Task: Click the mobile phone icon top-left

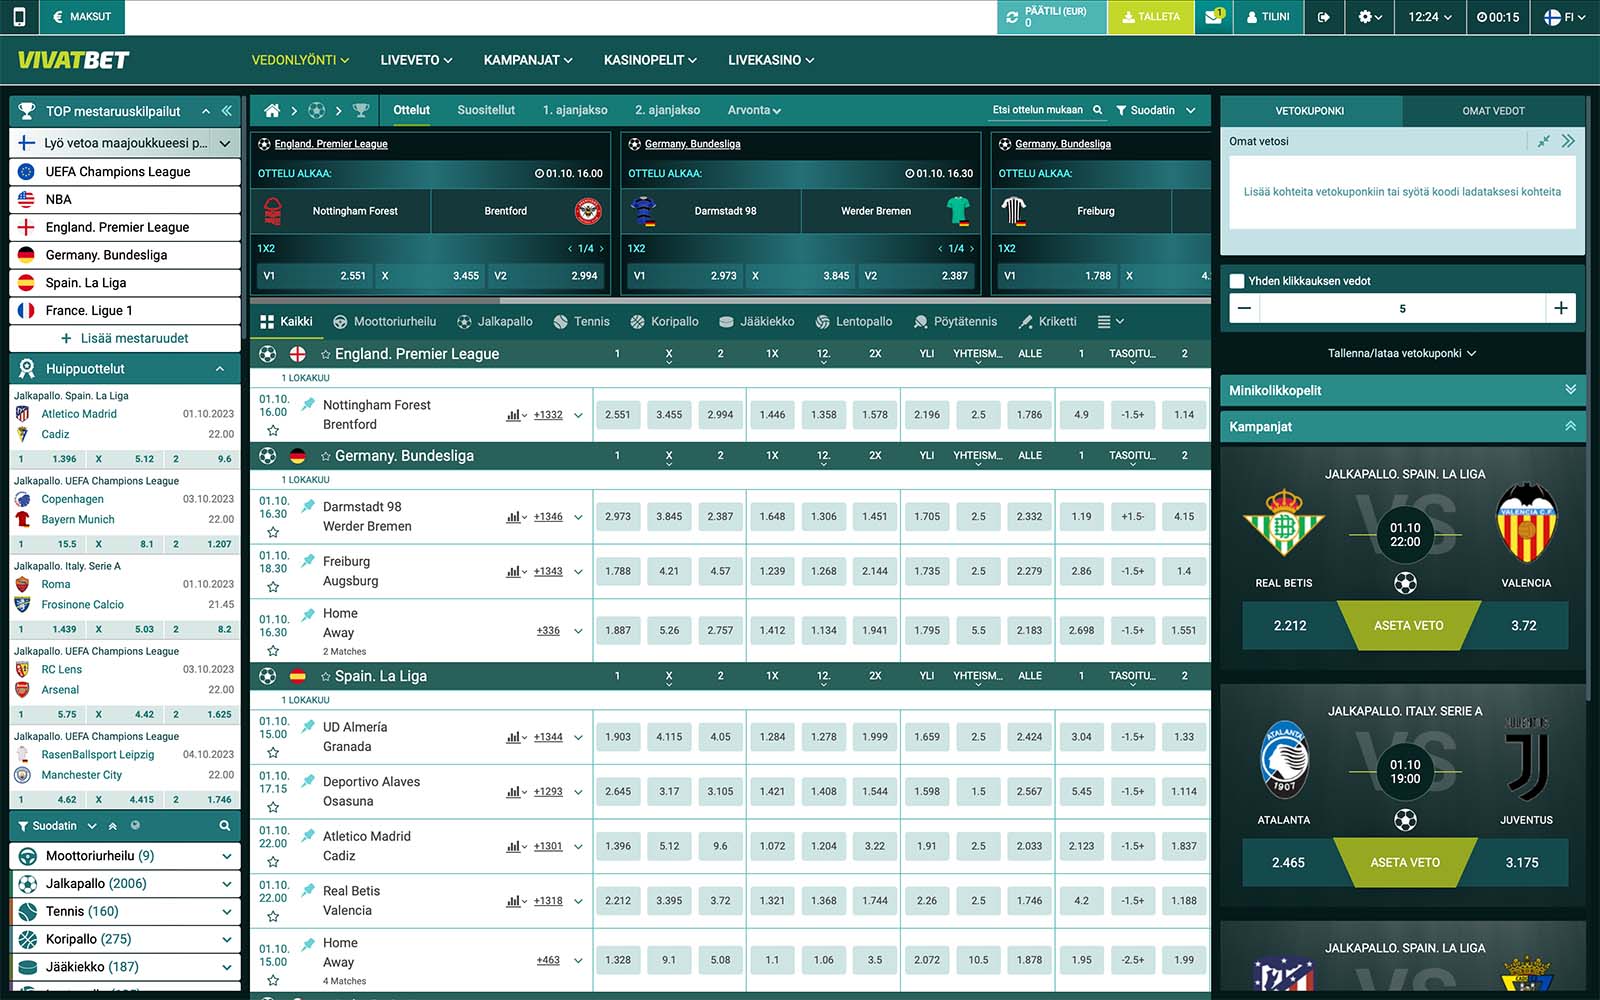Action: click(x=19, y=17)
